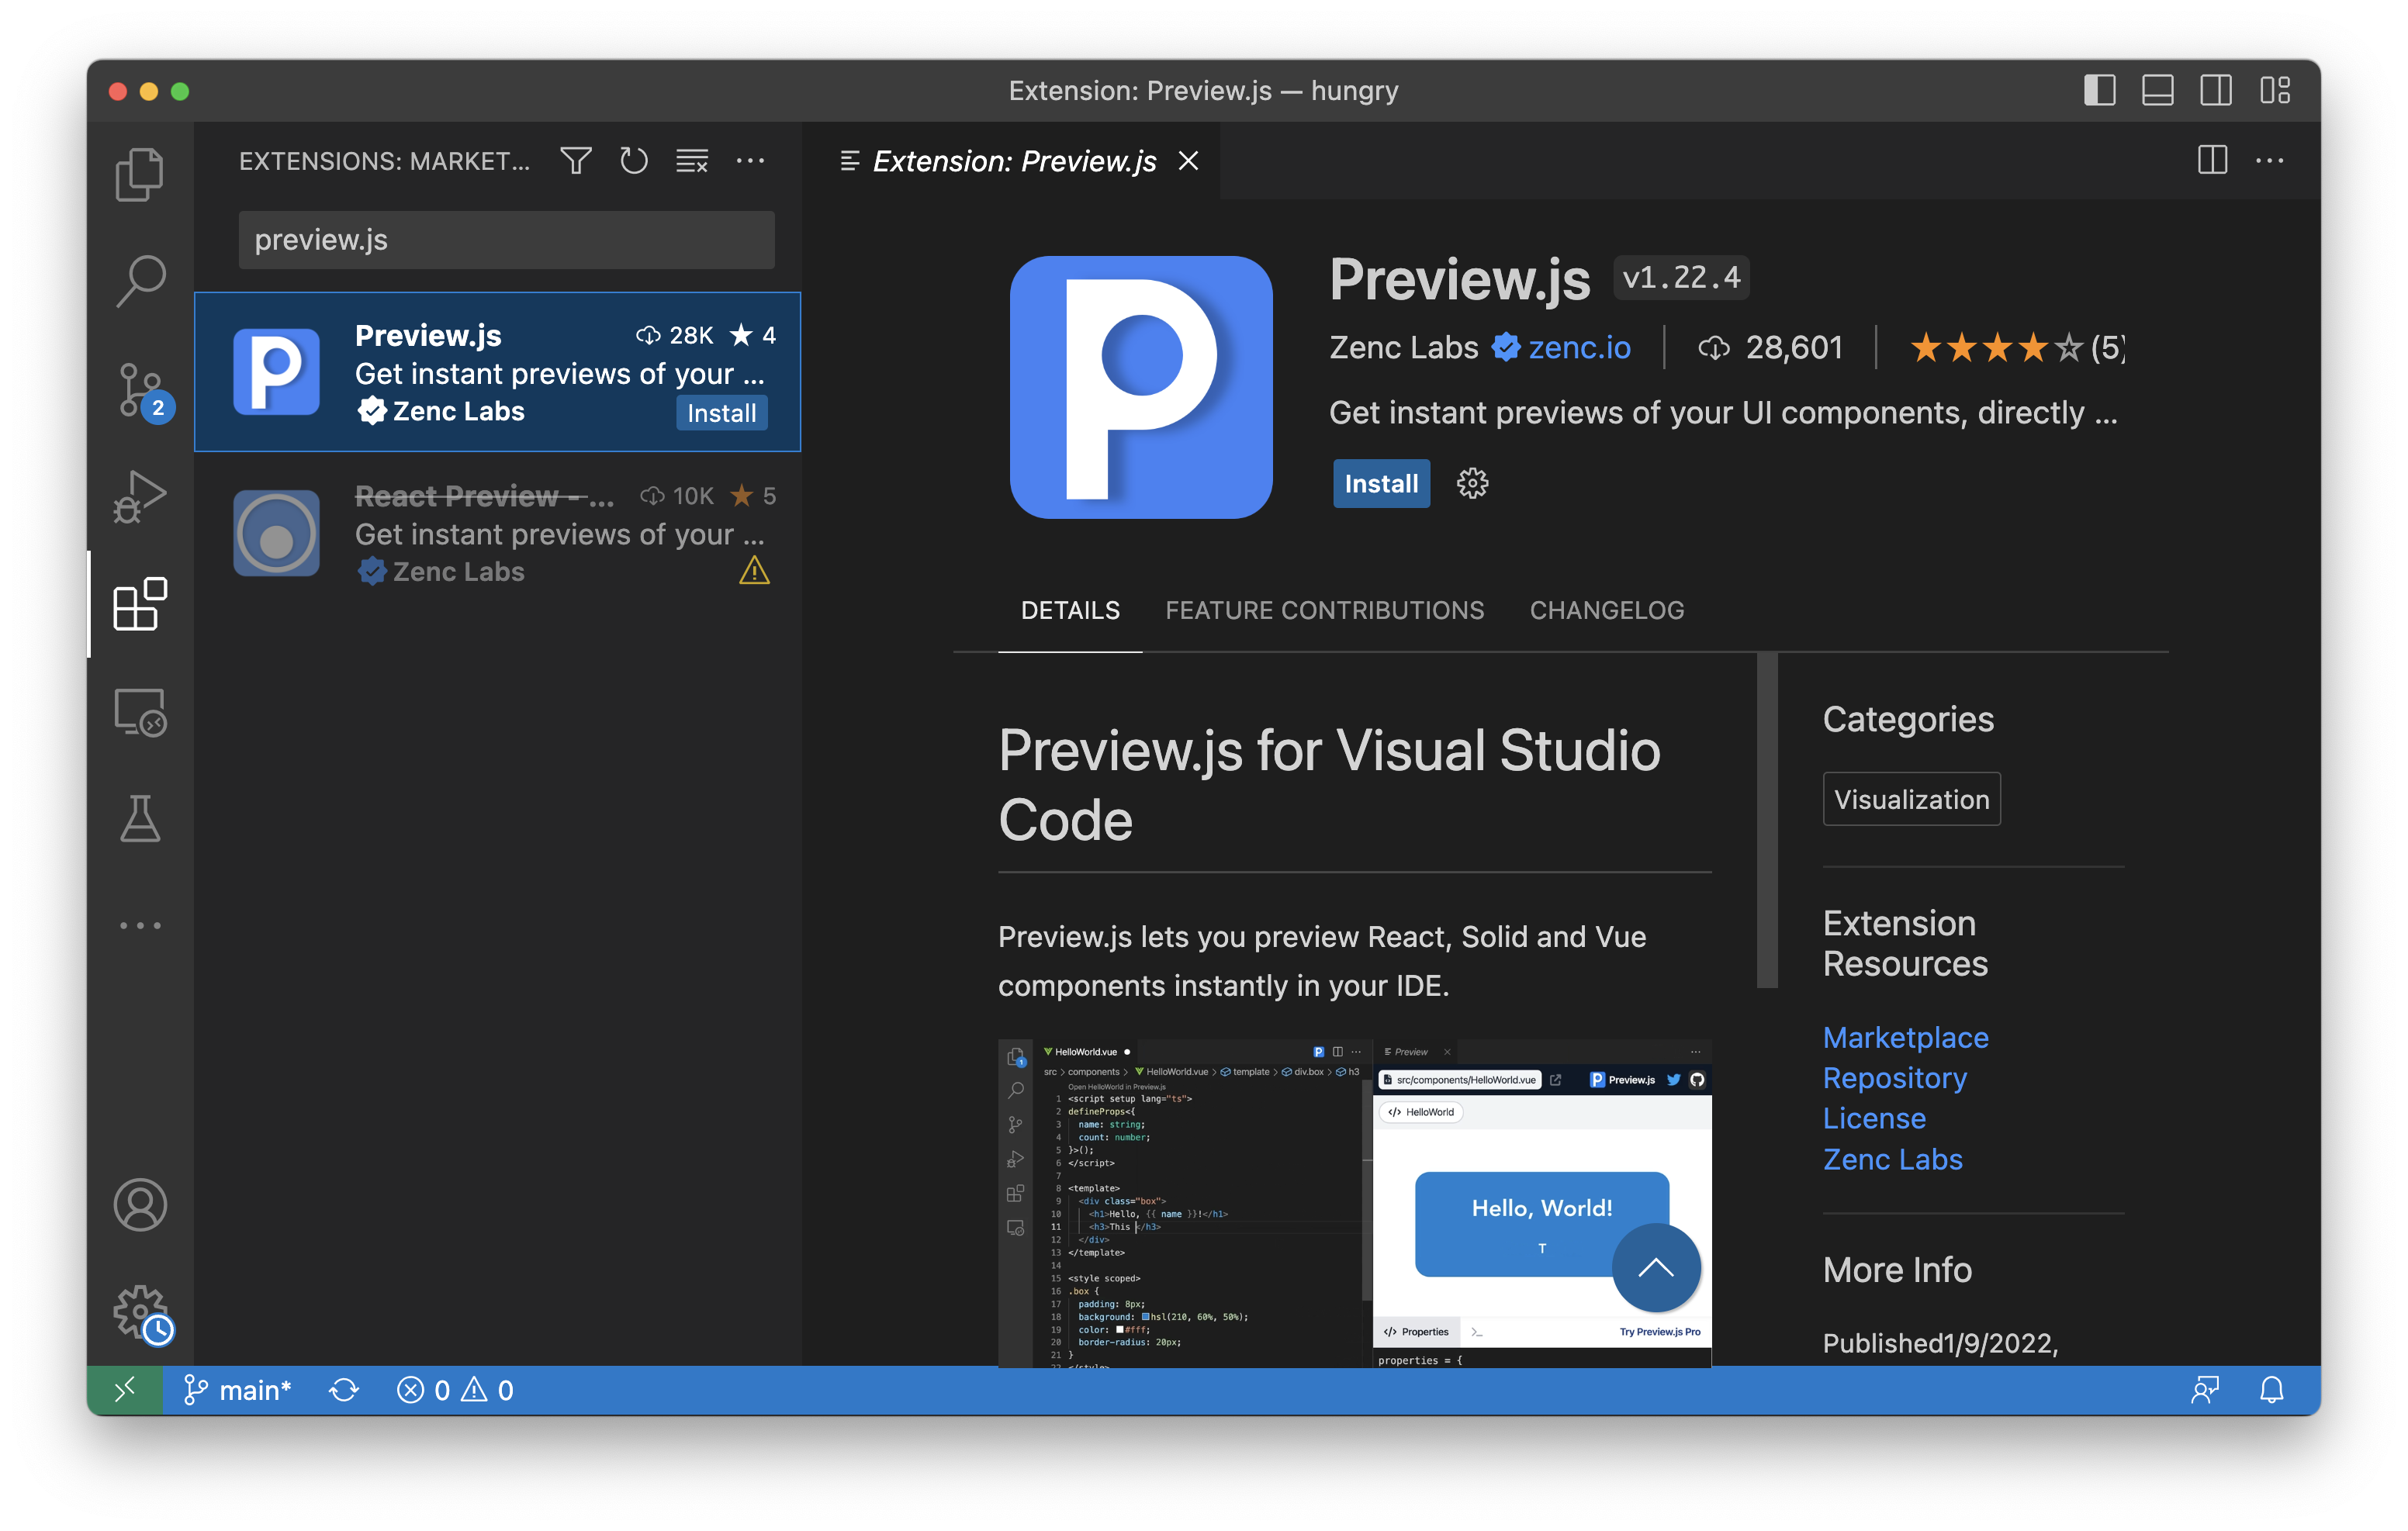This screenshot has height=1531, width=2408.
Task: Open more actions menu in the editor title bar
Action: click(2271, 160)
